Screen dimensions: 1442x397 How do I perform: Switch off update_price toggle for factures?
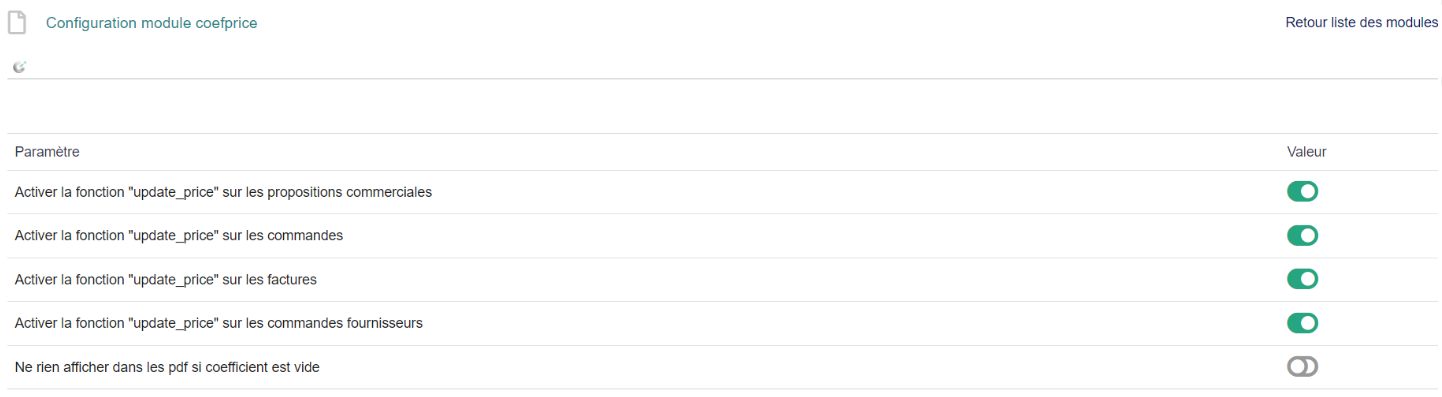(x=1302, y=279)
